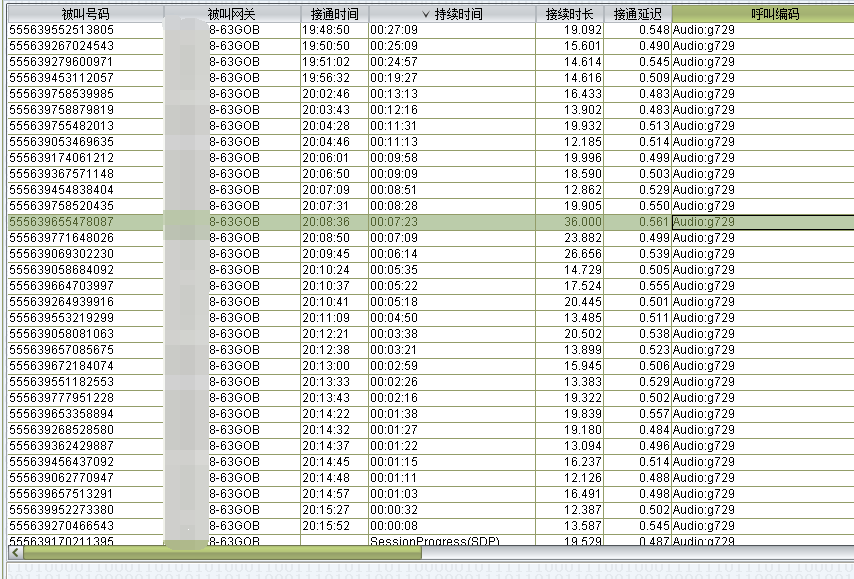Sort by 接通时间 column header
This screenshot has width=854, height=579.
(334, 14)
